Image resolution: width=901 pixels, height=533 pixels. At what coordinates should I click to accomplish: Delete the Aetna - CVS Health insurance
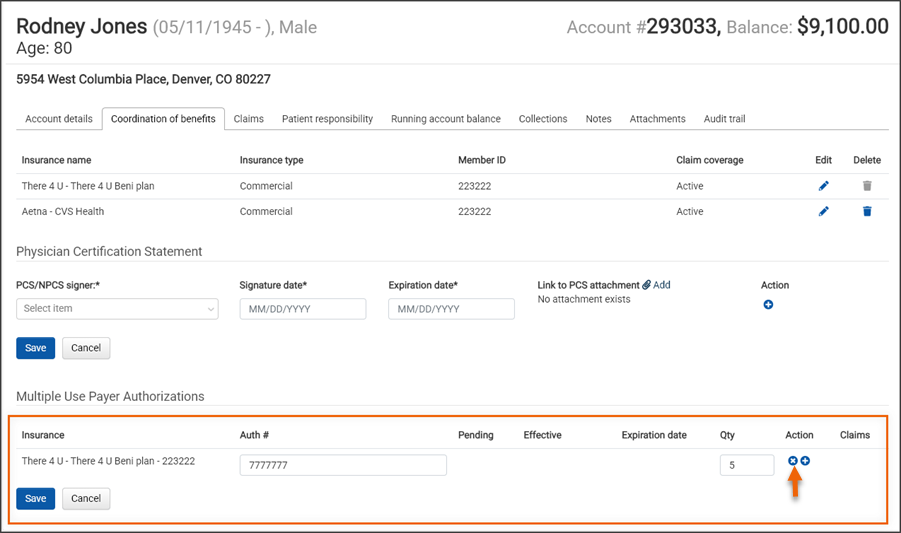(x=867, y=212)
